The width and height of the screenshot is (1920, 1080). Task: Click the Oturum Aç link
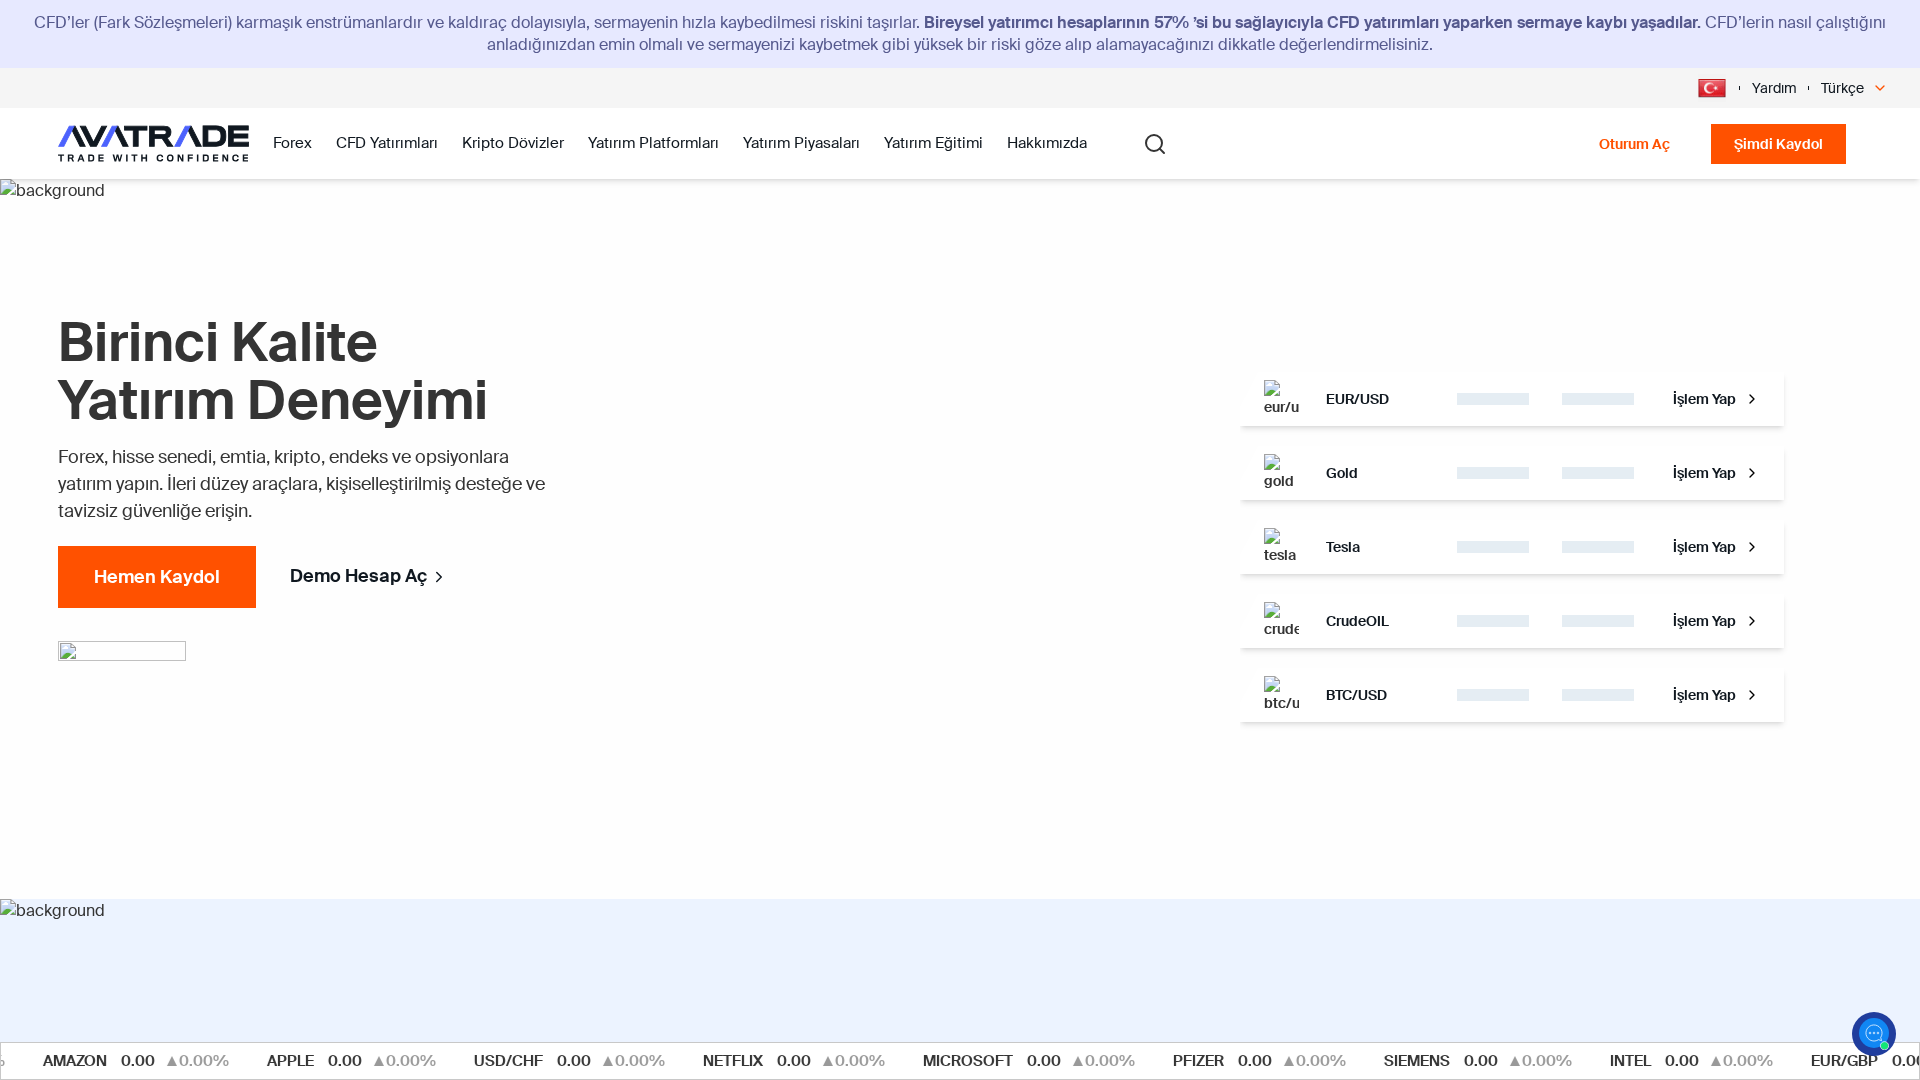[x=1634, y=144]
